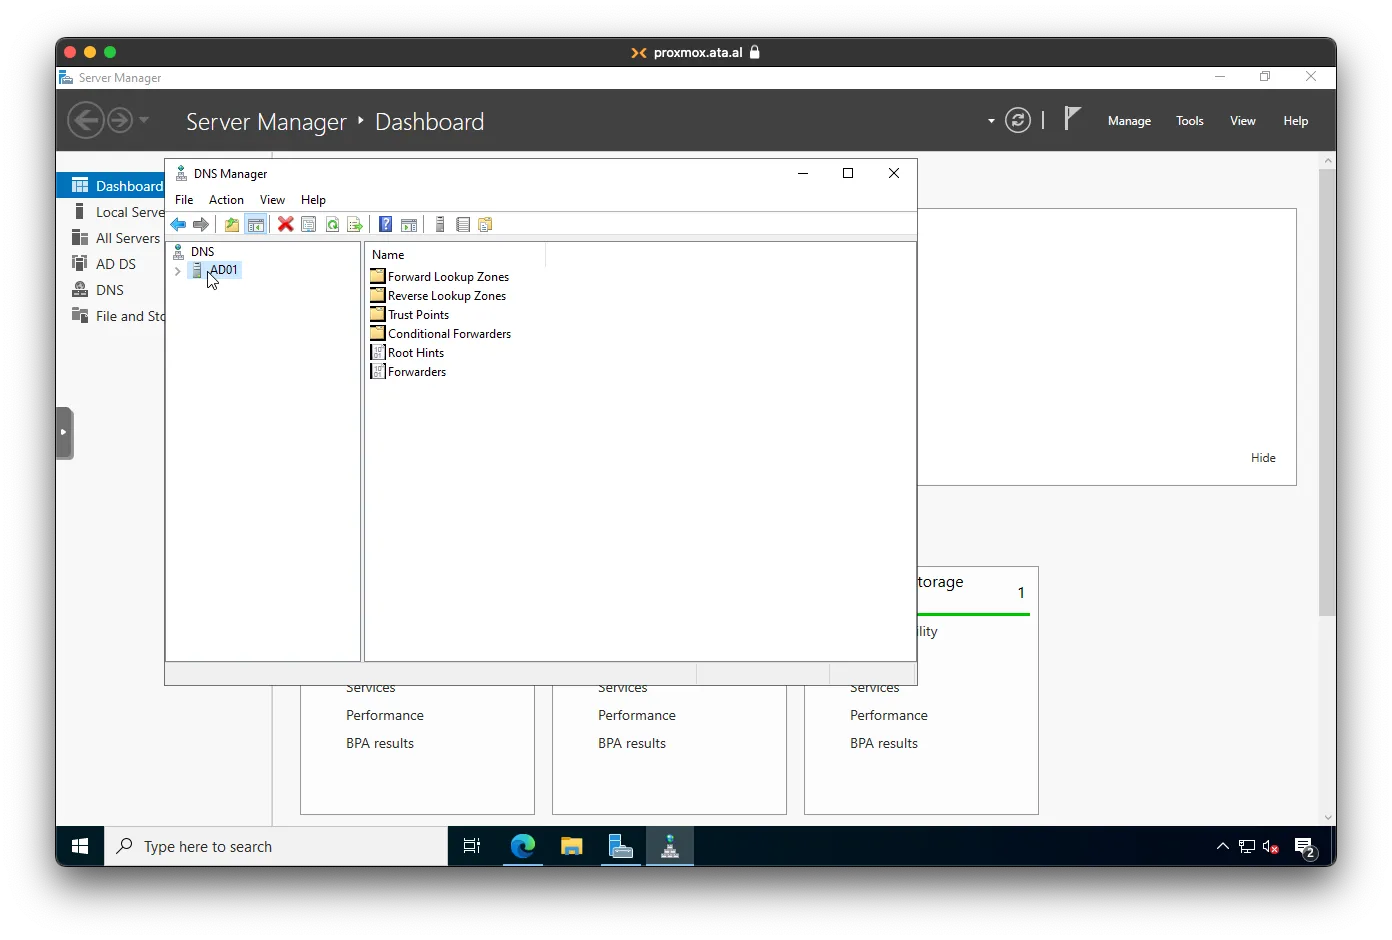Click Performance in the right role tile
This screenshot has height=940, width=1392.
[889, 716]
